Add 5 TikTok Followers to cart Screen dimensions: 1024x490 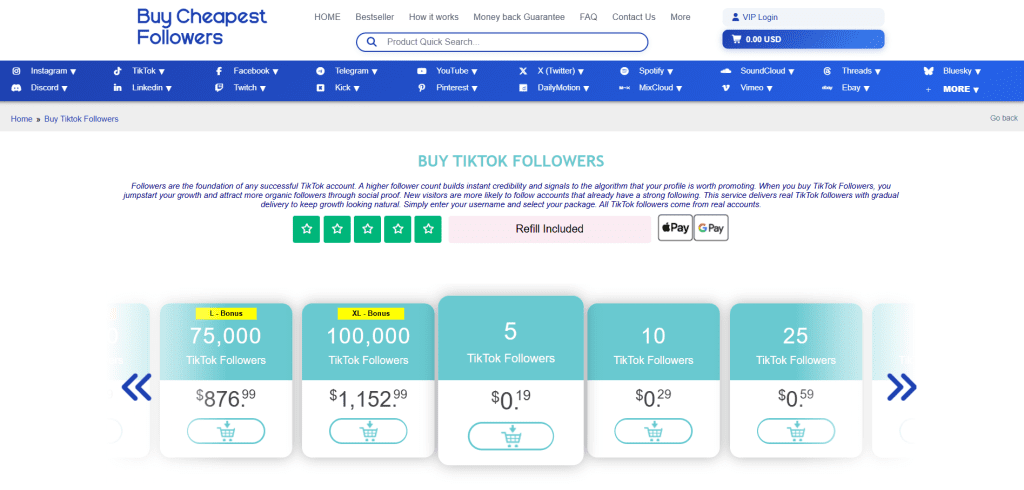pos(511,436)
